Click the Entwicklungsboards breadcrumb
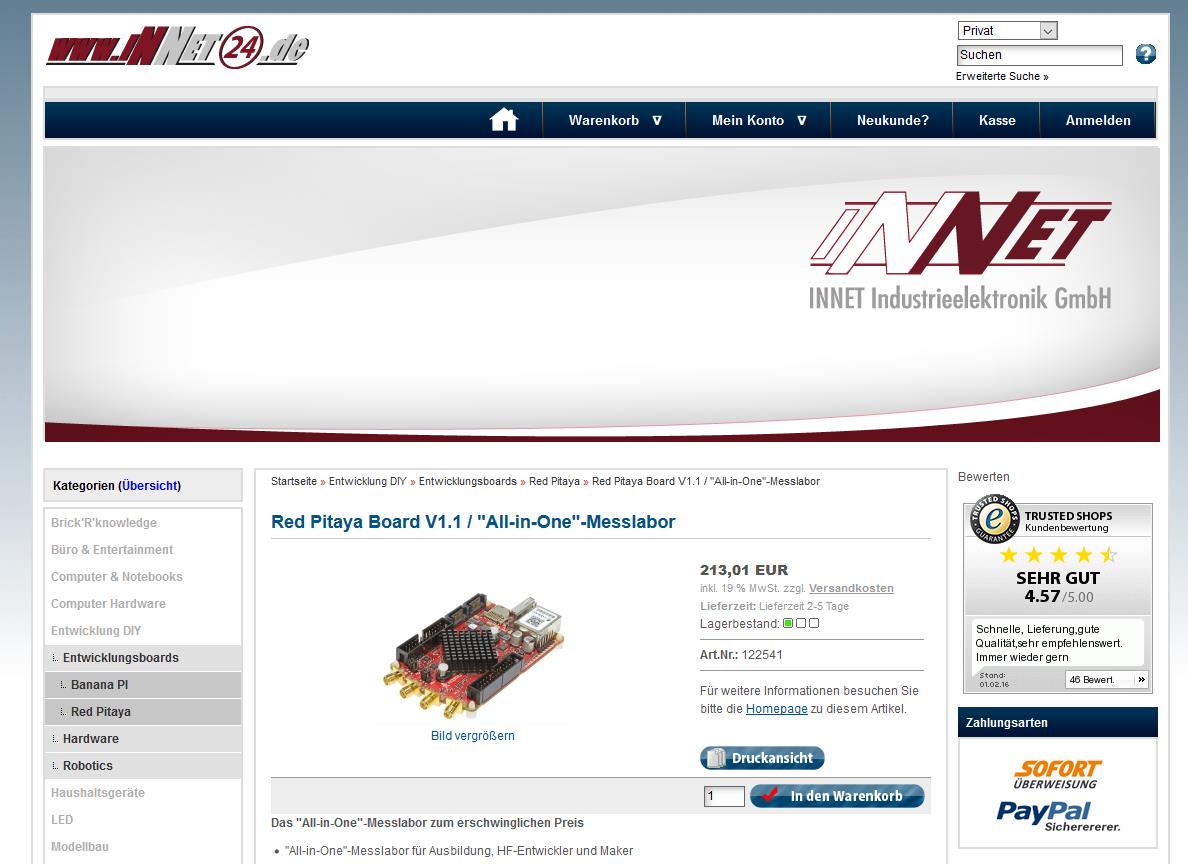Viewport: 1188px width, 864px height. click(467, 481)
